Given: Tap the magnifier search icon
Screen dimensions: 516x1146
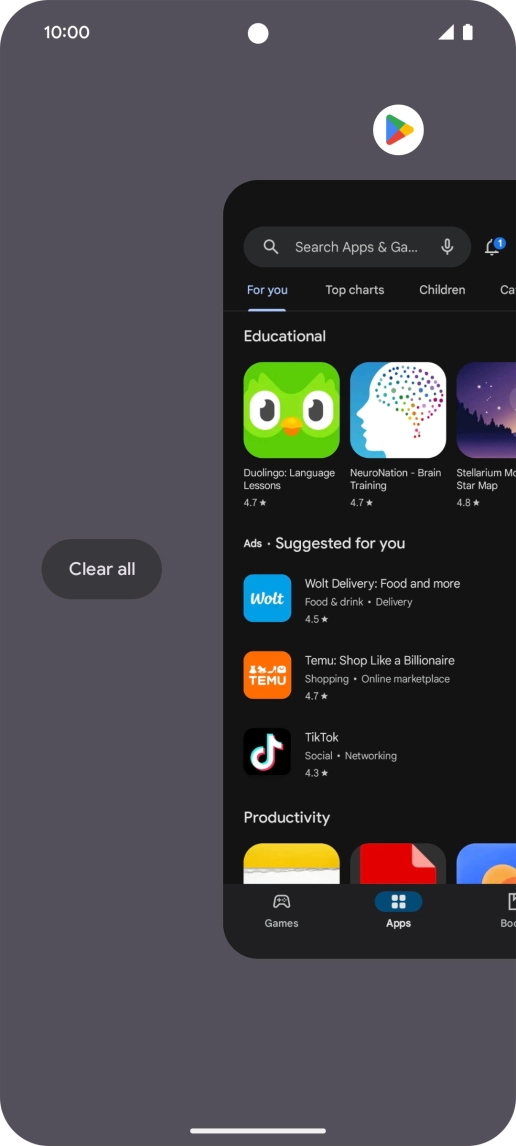Looking at the screenshot, I should (271, 247).
